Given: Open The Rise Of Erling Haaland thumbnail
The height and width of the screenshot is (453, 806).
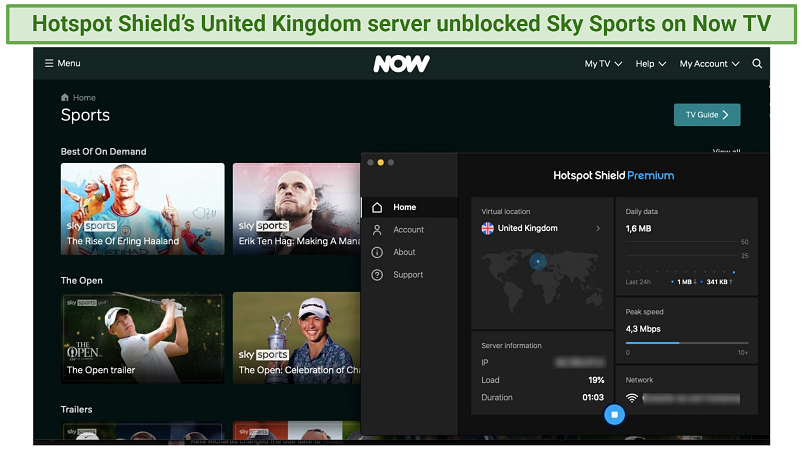Looking at the screenshot, I should point(142,209).
